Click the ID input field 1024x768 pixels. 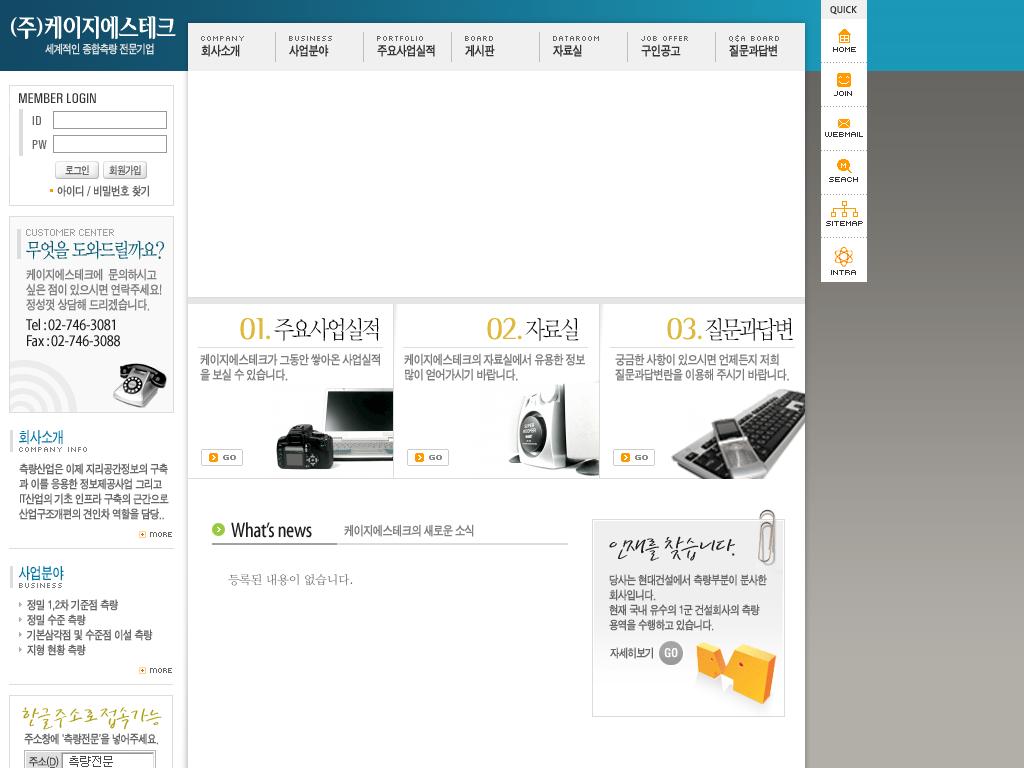(110, 120)
